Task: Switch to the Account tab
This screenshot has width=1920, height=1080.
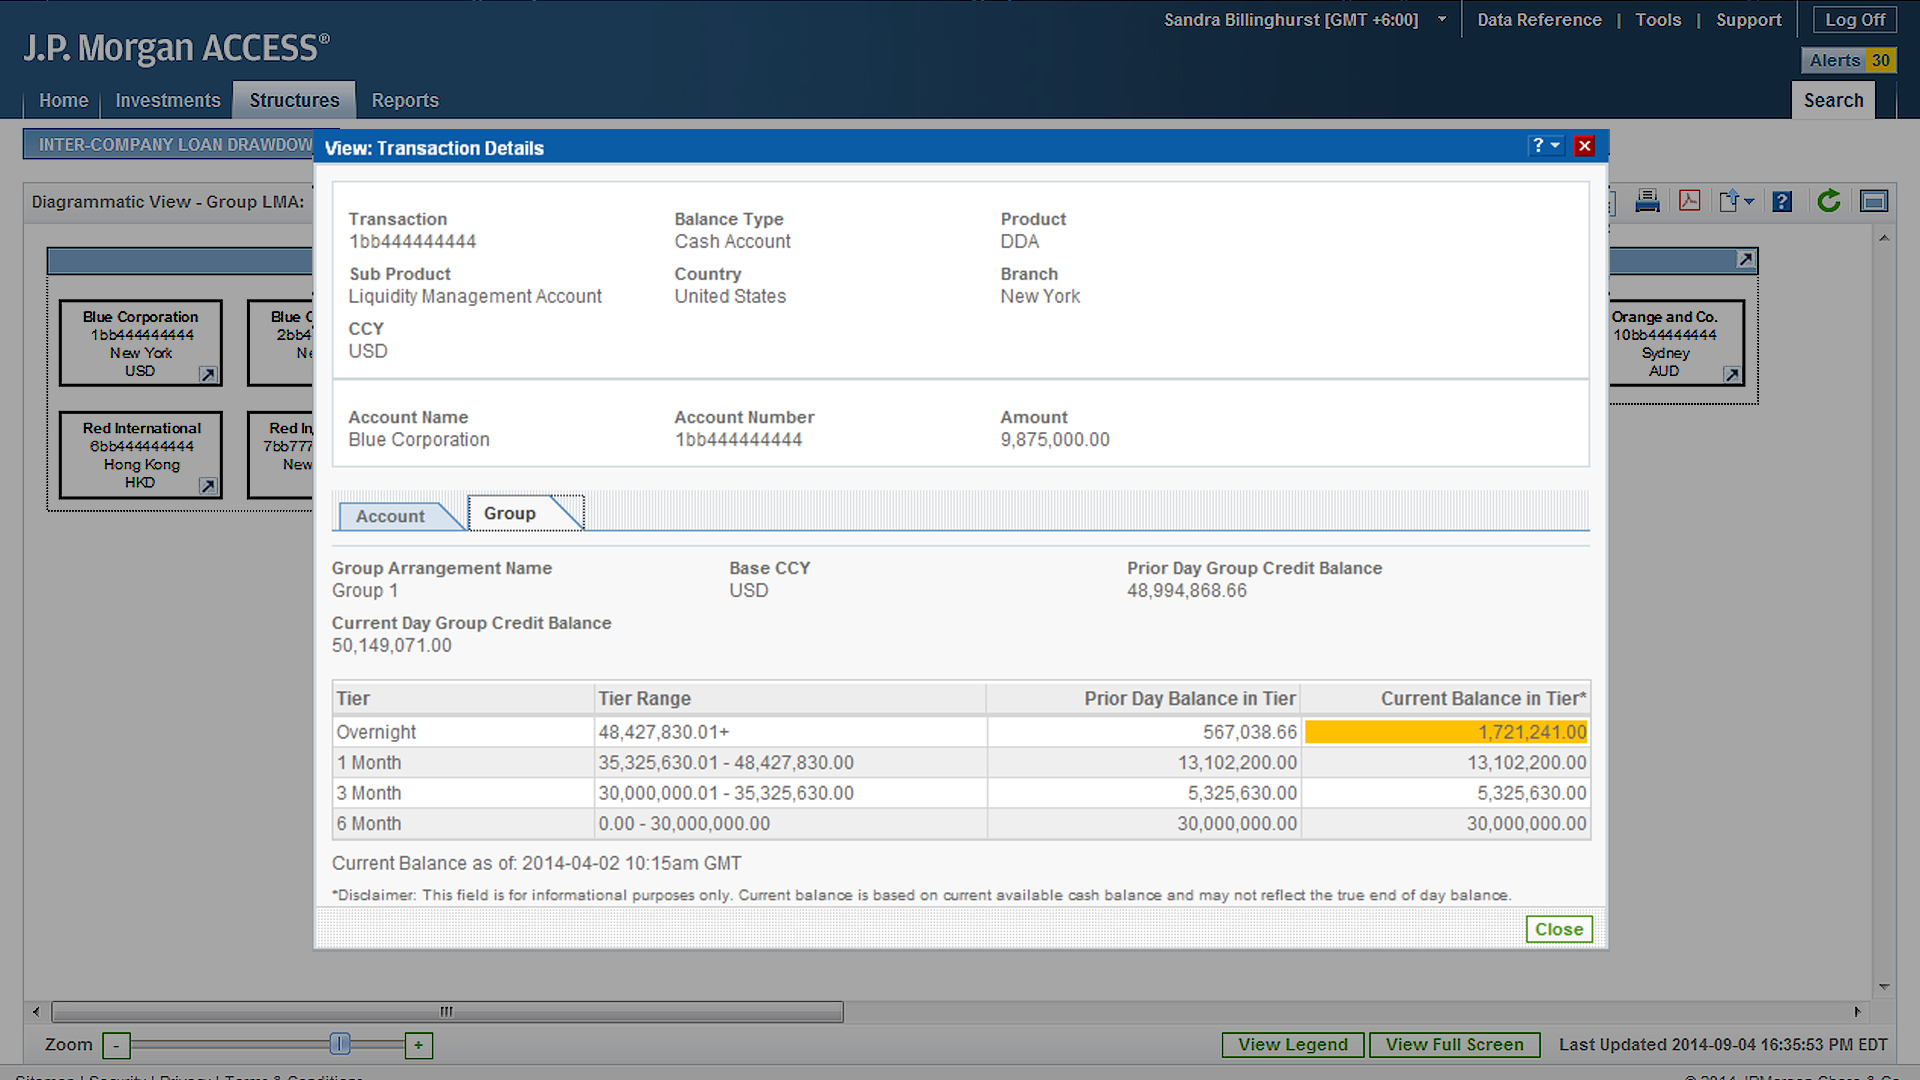Action: pyautogui.click(x=390, y=516)
